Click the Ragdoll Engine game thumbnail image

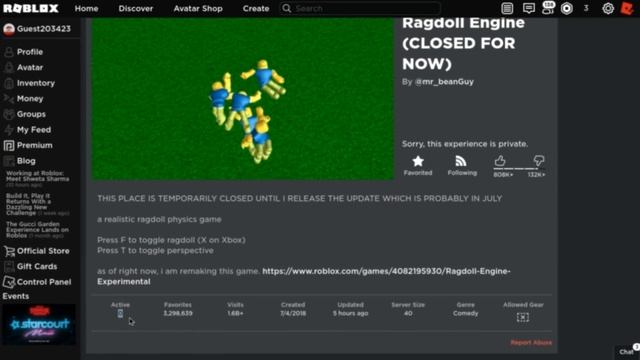243,98
